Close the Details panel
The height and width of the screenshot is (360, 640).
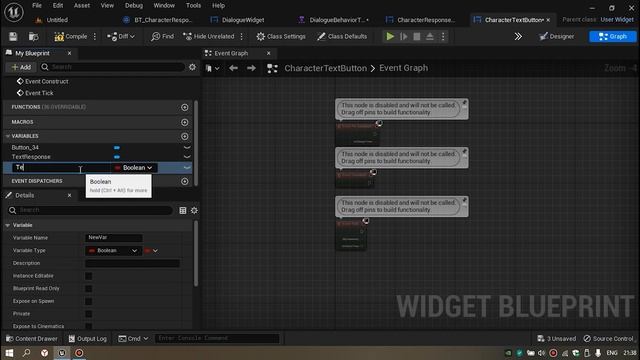[69, 195]
